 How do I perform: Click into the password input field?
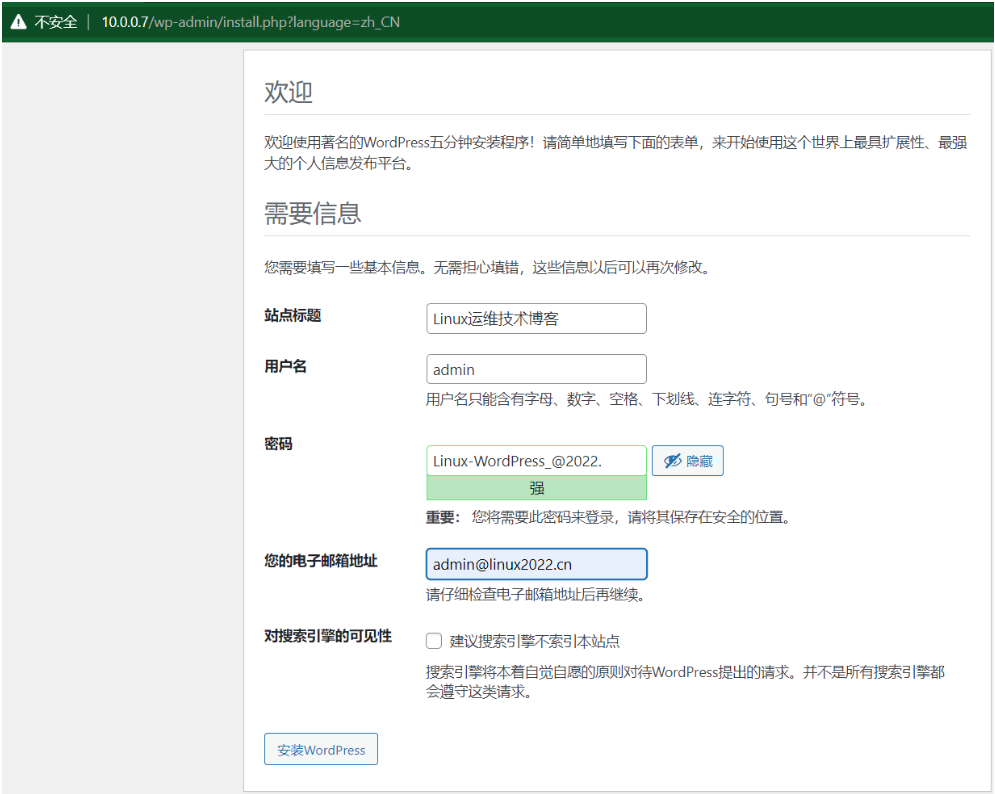pos(536,461)
